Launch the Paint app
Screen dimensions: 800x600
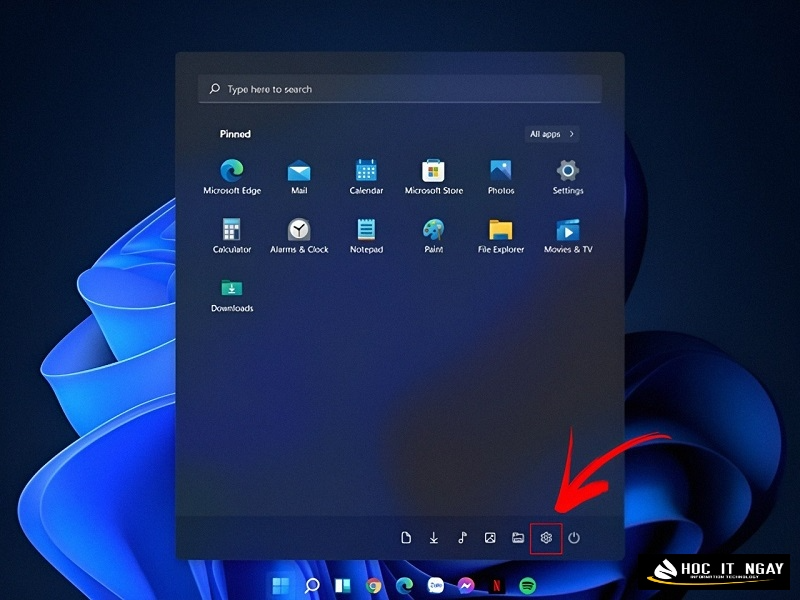click(x=434, y=236)
